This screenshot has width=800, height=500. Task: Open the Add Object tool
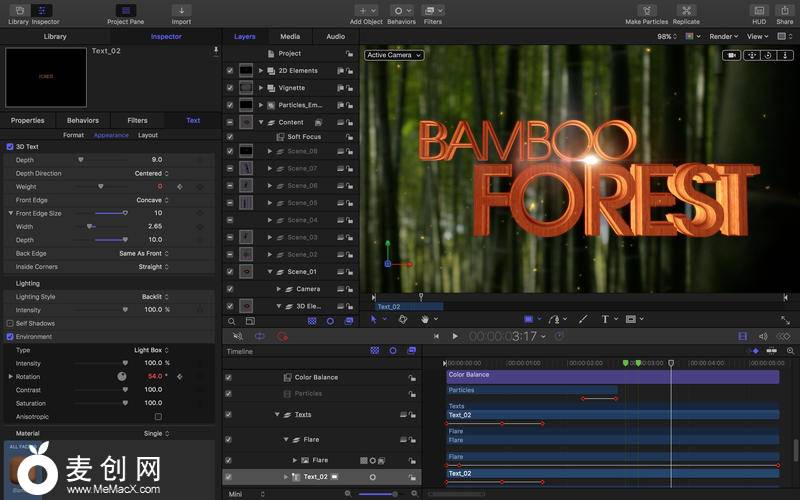click(x=365, y=11)
